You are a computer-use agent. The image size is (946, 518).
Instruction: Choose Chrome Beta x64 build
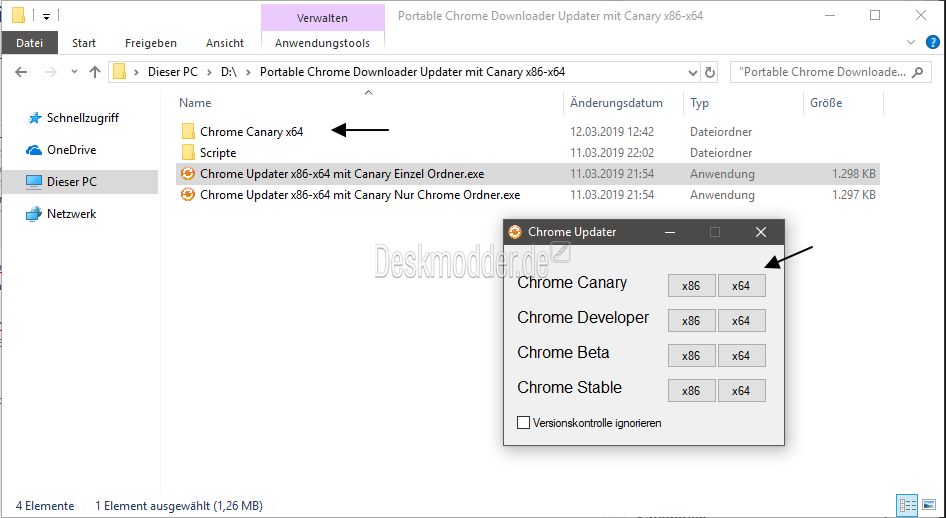(x=741, y=356)
